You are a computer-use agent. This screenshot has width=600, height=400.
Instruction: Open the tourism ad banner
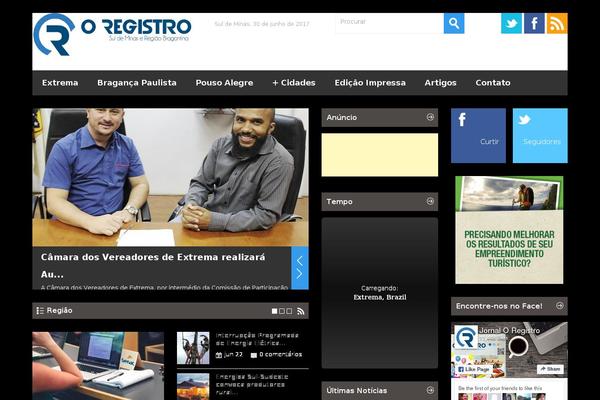point(509,230)
